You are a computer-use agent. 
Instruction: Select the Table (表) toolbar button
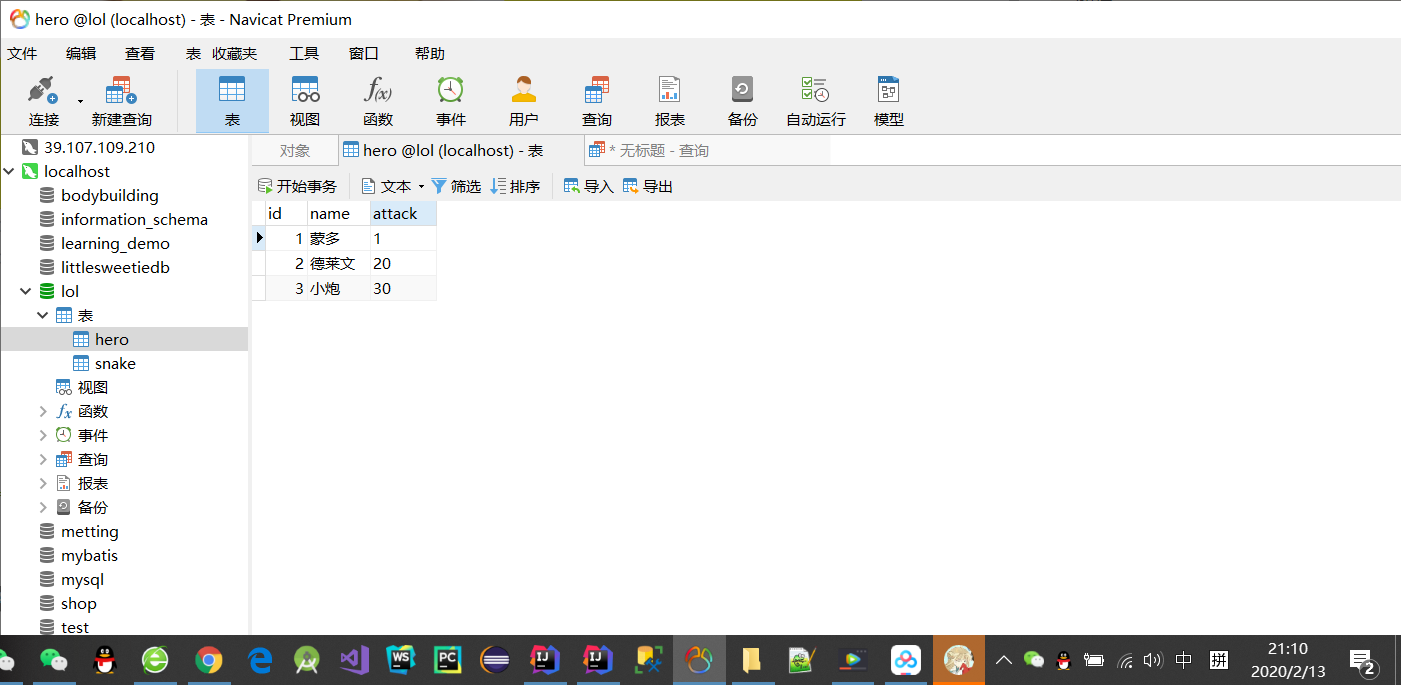point(232,101)
